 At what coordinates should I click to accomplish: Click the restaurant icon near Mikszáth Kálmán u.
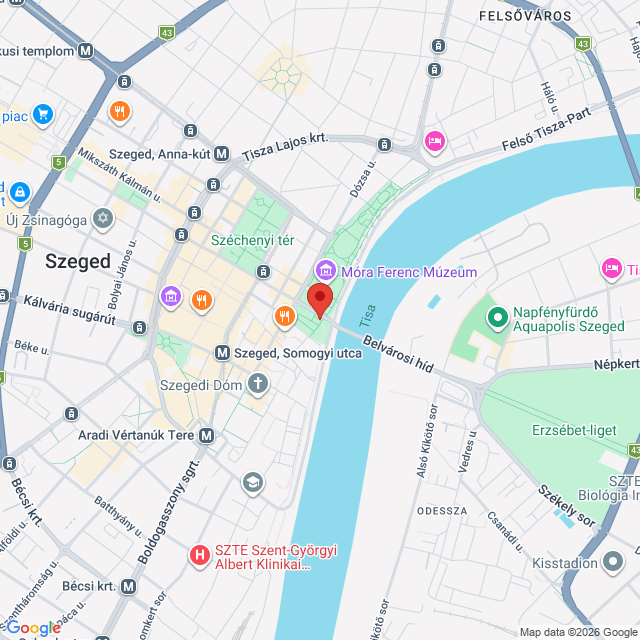click(120, 112)
